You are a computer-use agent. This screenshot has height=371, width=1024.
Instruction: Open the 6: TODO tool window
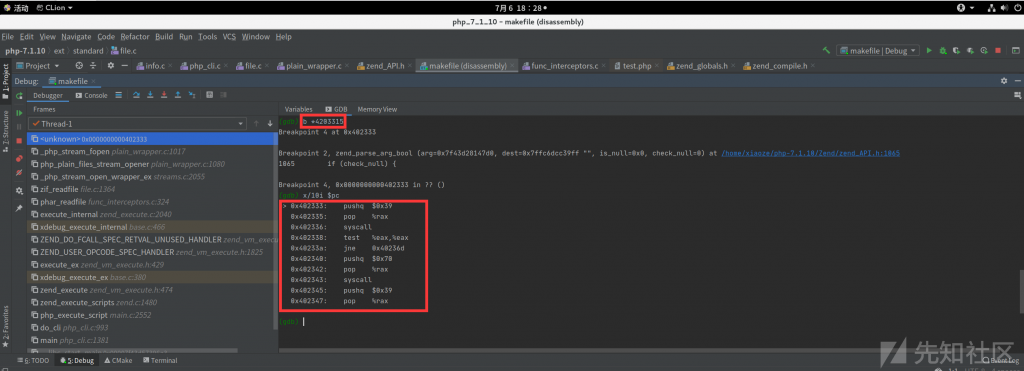(x=33, y=360)
